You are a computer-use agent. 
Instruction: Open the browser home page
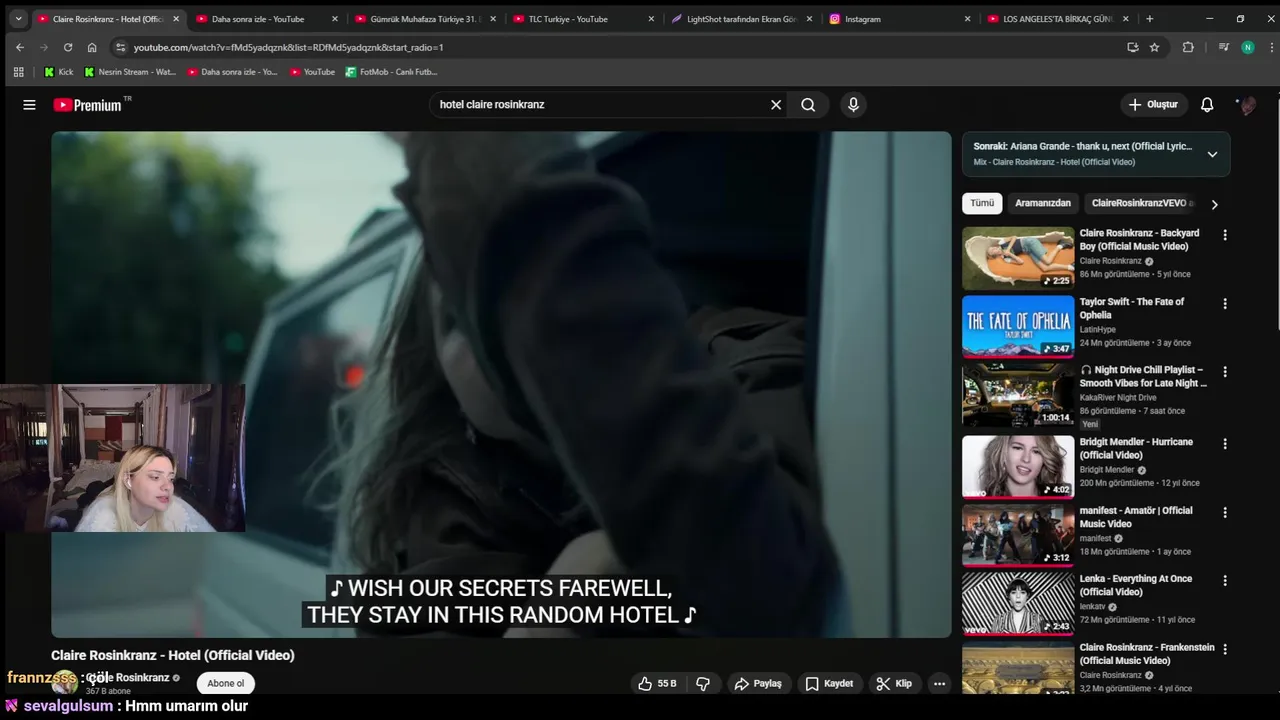pyautogui.click(x=92, y=47)
